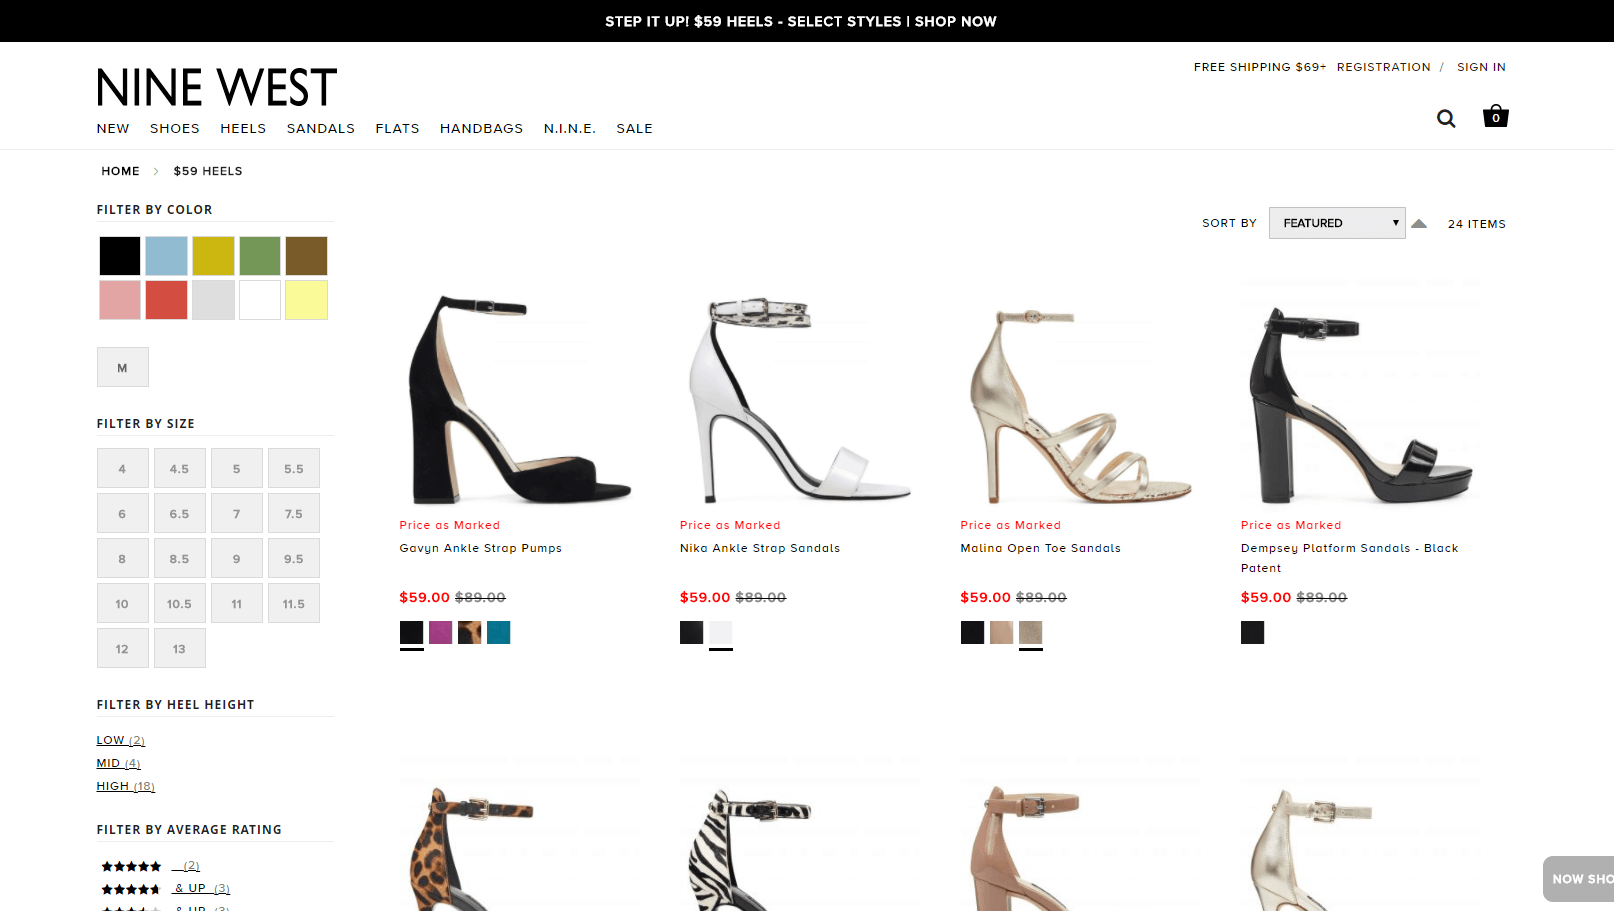Select size 8 filter
This screenshot has width=1614, height=911.
coord(123,558)
